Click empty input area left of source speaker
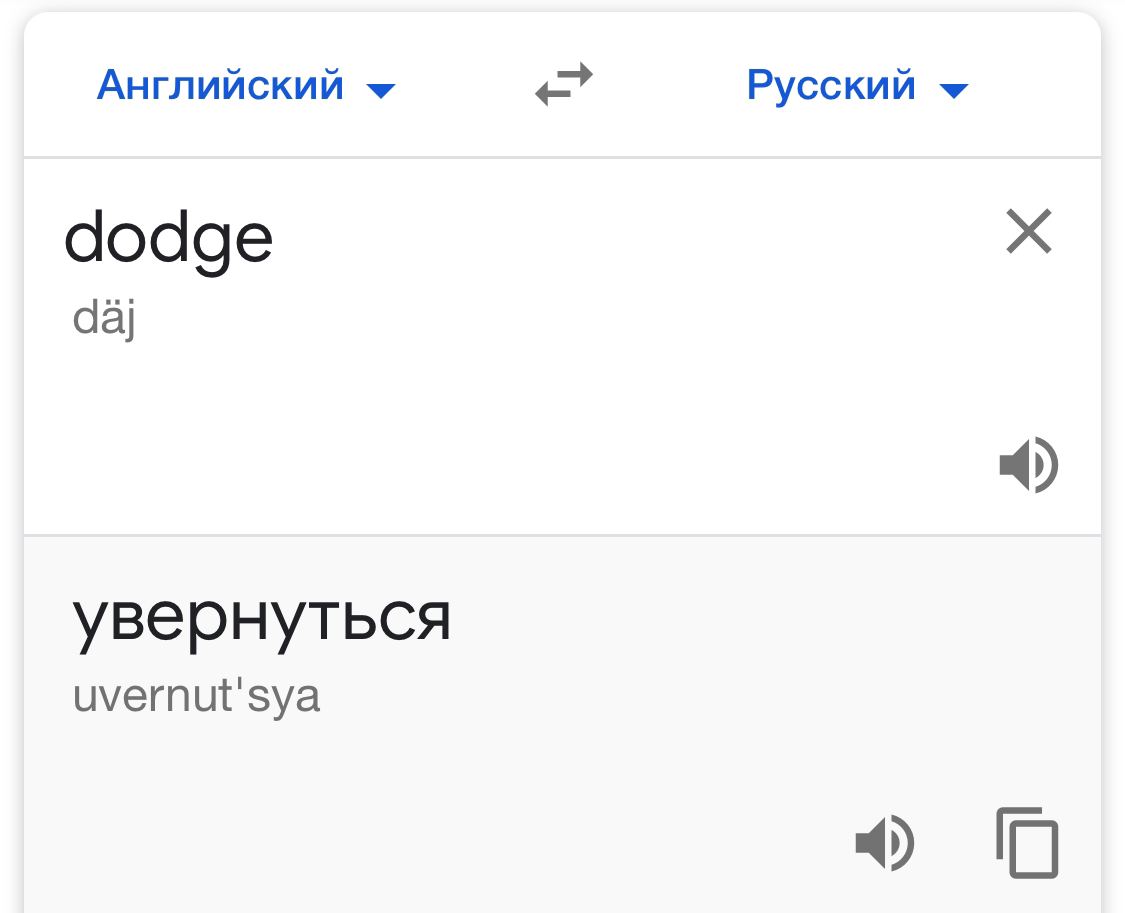The width and height of the screenshot is (1125, 913). tap(600, 466)
